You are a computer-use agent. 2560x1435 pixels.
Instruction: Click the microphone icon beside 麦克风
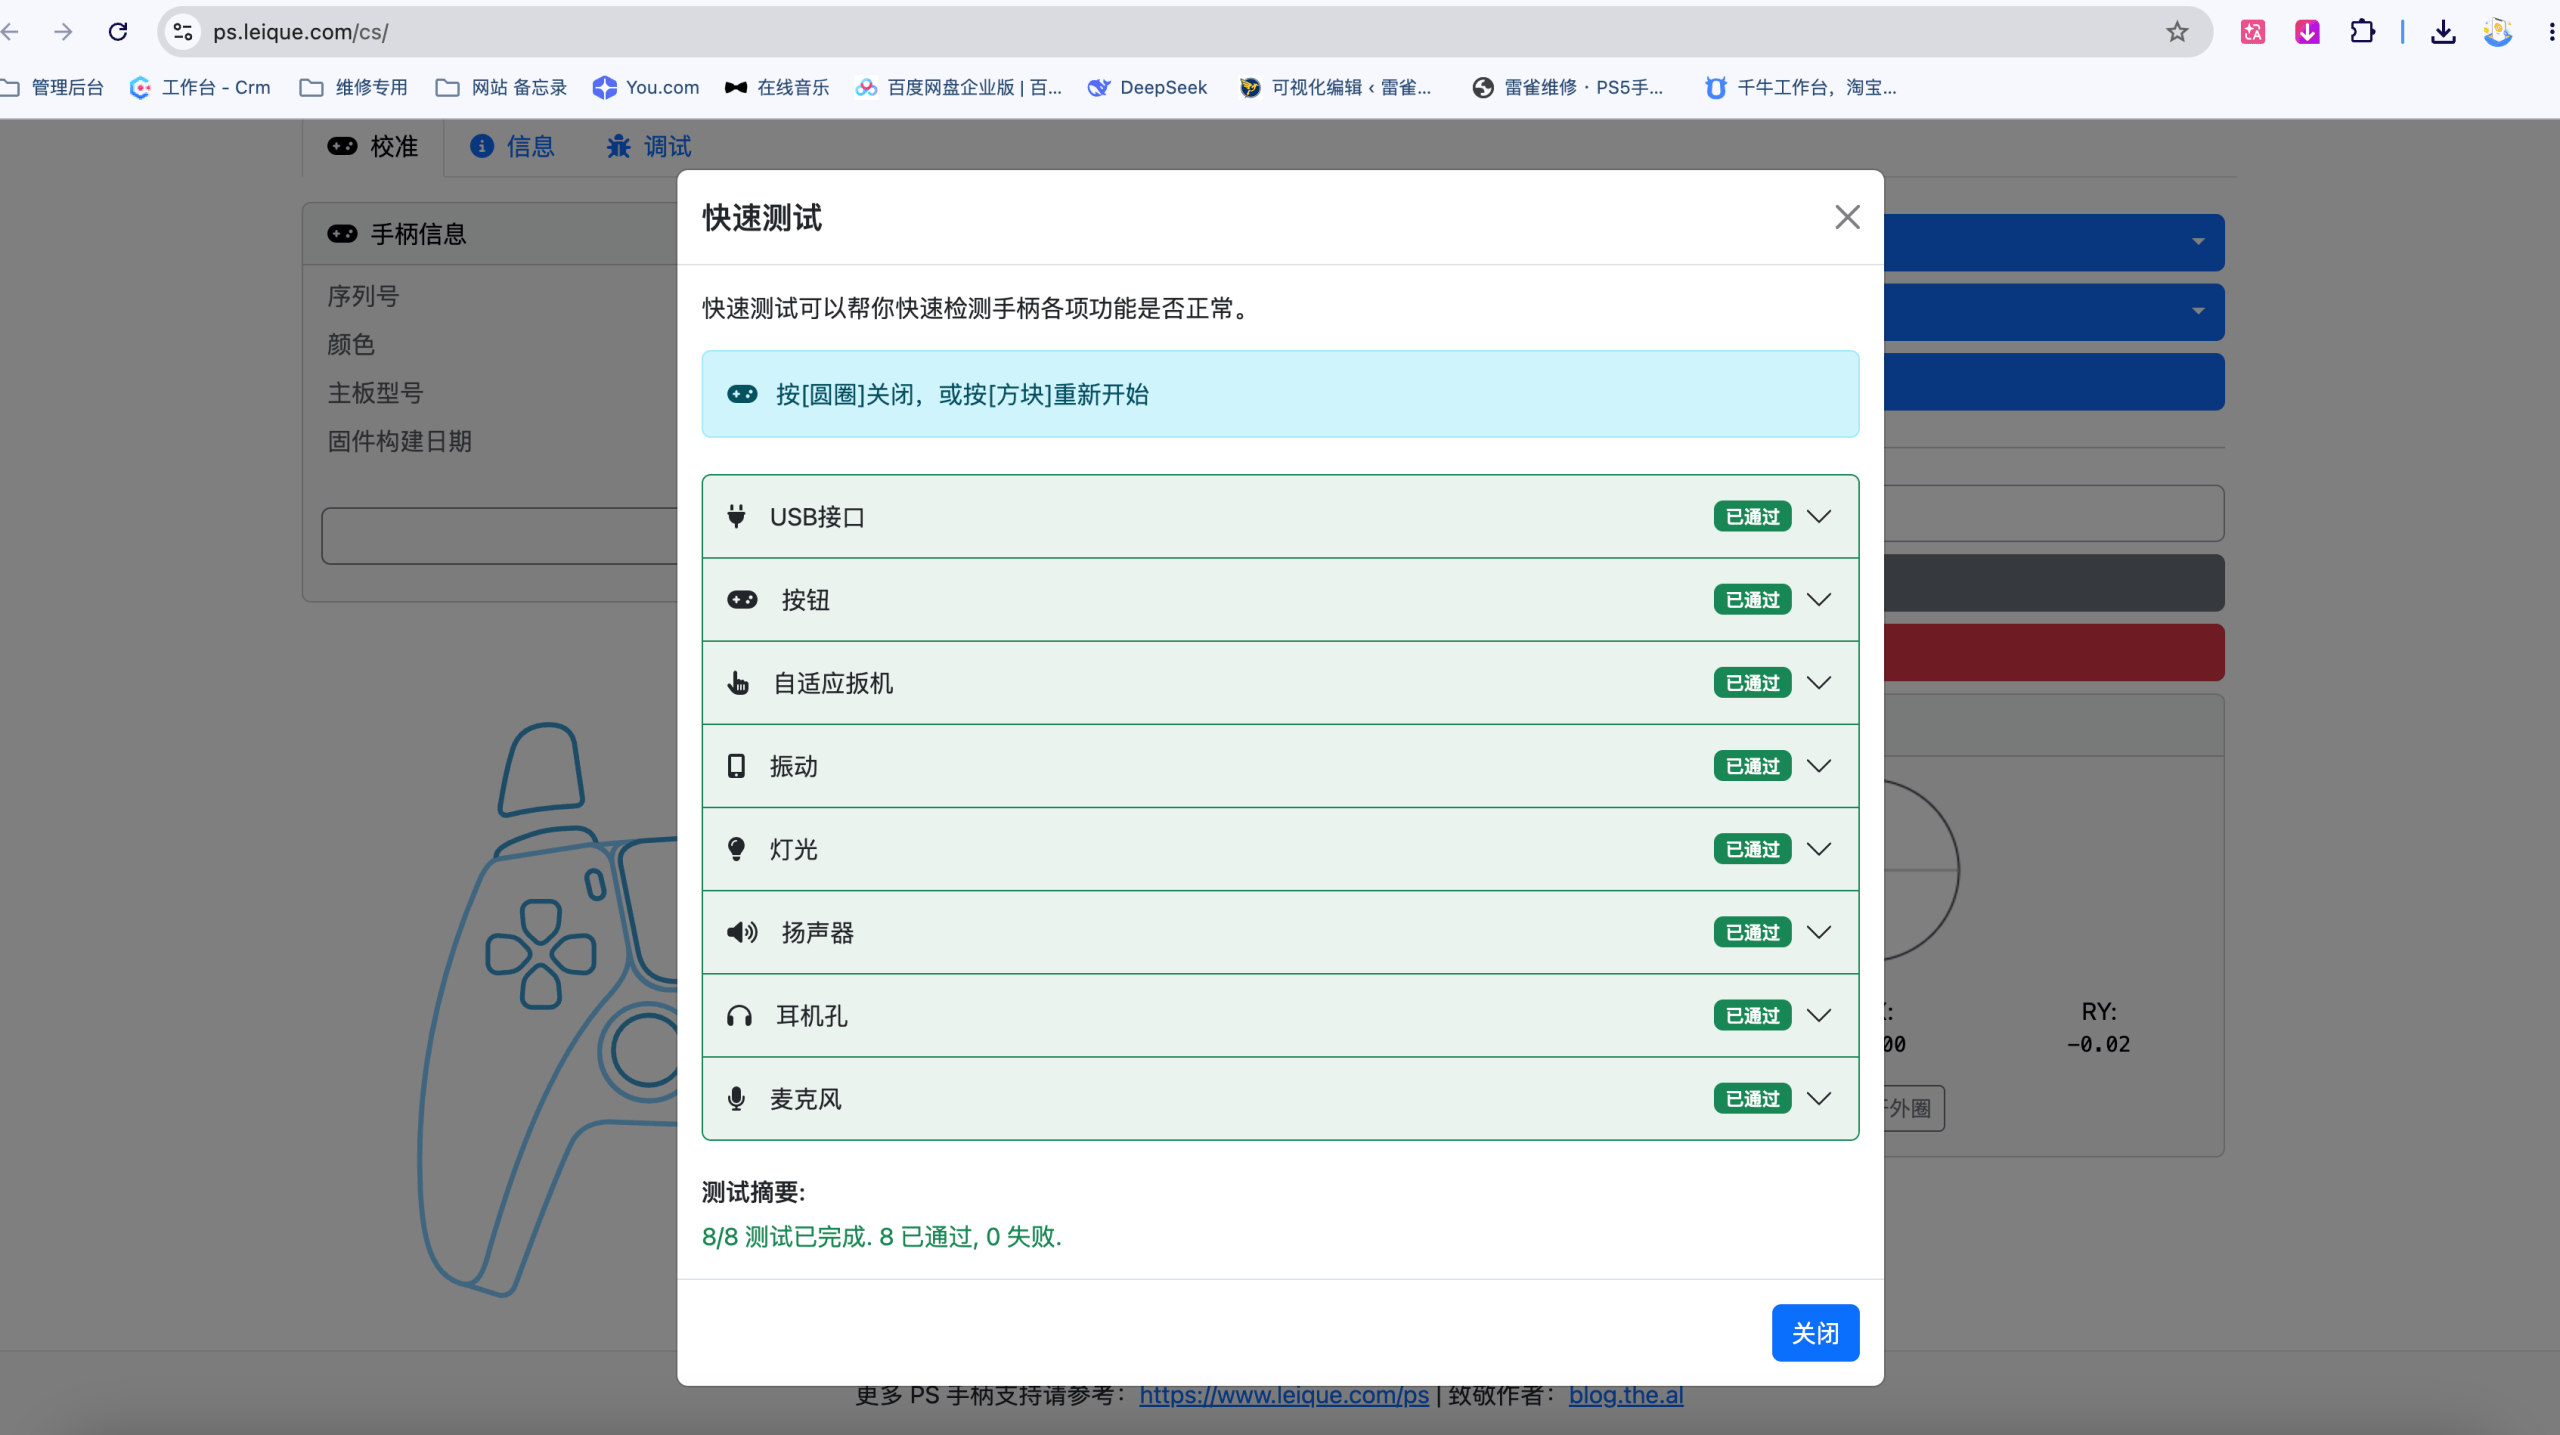(x=736, y=1098)
